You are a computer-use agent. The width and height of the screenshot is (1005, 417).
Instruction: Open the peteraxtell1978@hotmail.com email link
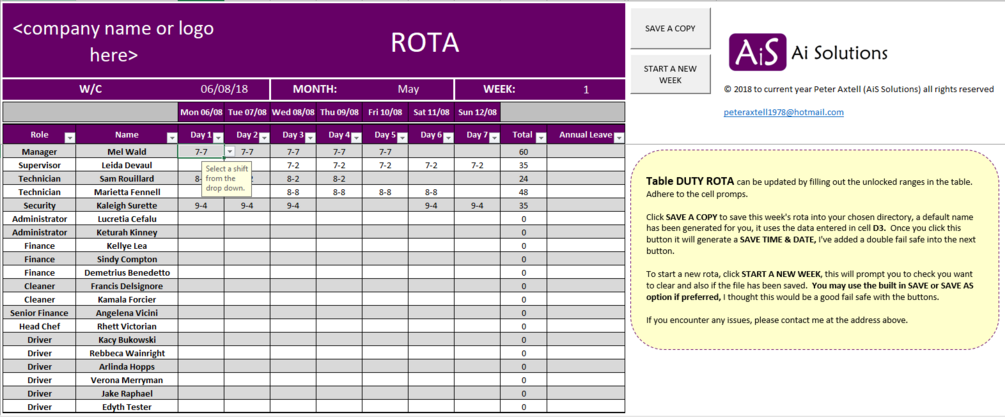[783, 112]
